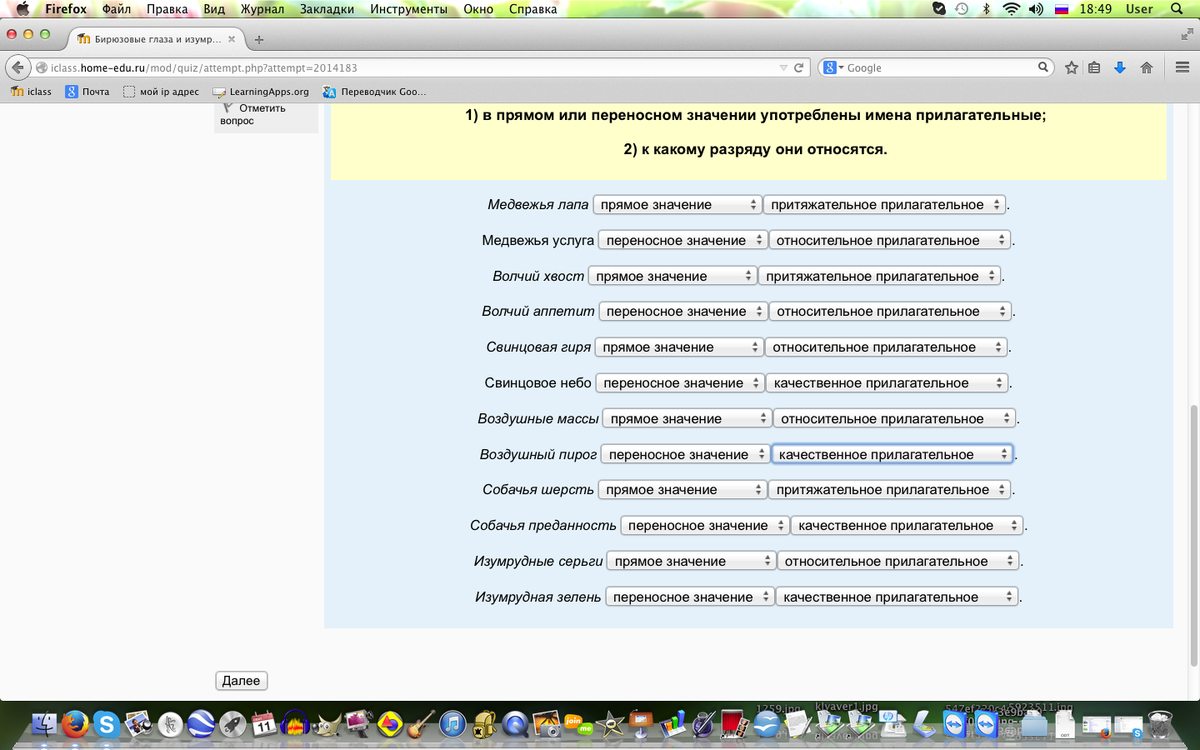1200x750 pixels.
Task: Open adjective-type dropdown for Свинцовое небо
Action: click(888, 383)
